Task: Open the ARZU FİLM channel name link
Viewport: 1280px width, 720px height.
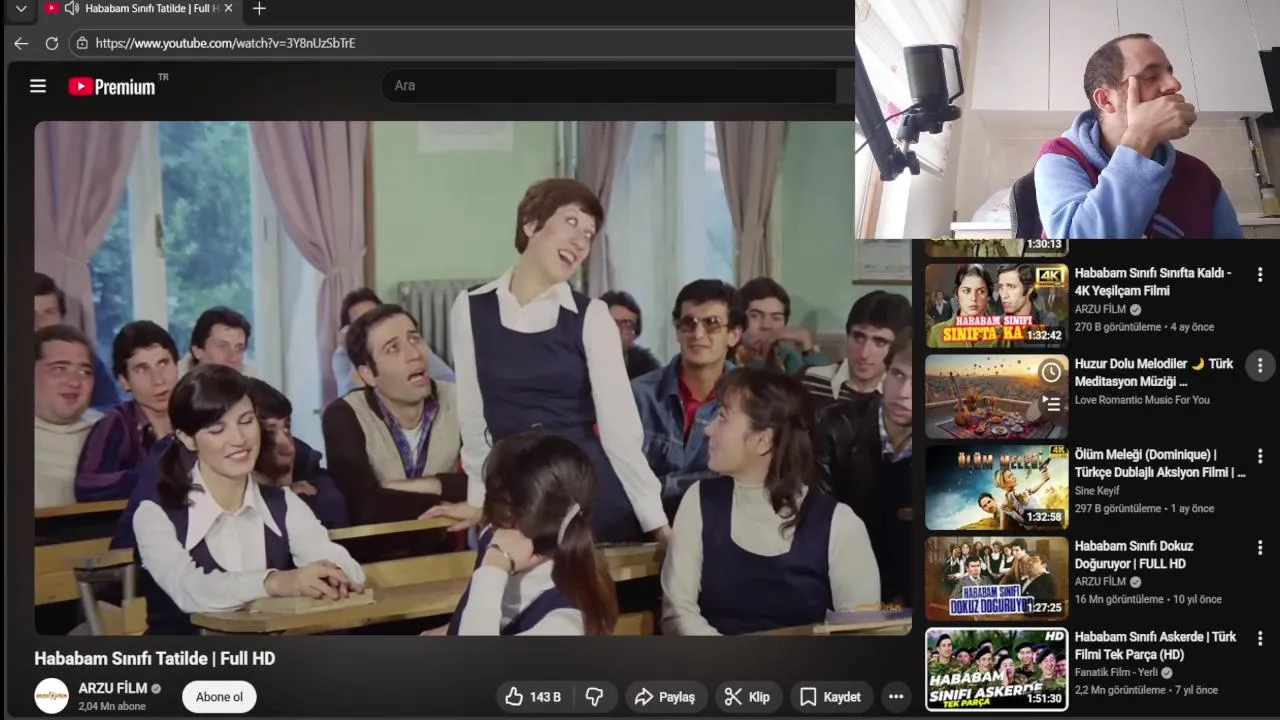Action: coord(113,688)
